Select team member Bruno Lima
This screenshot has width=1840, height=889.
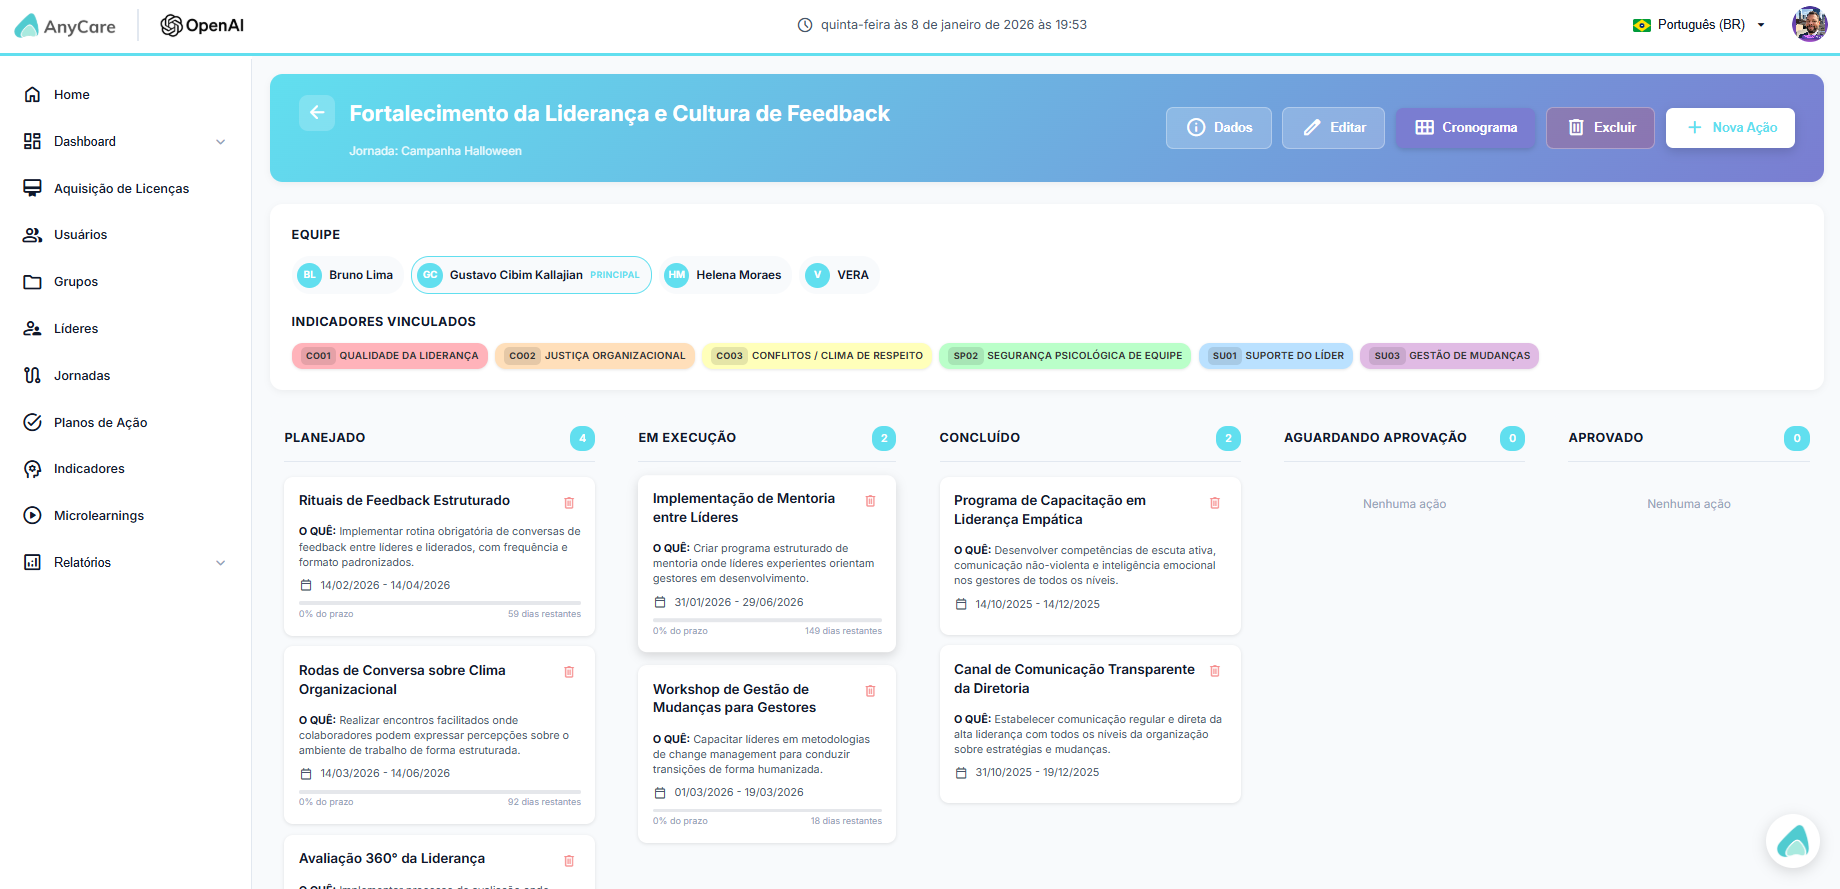tap(346, 275)
